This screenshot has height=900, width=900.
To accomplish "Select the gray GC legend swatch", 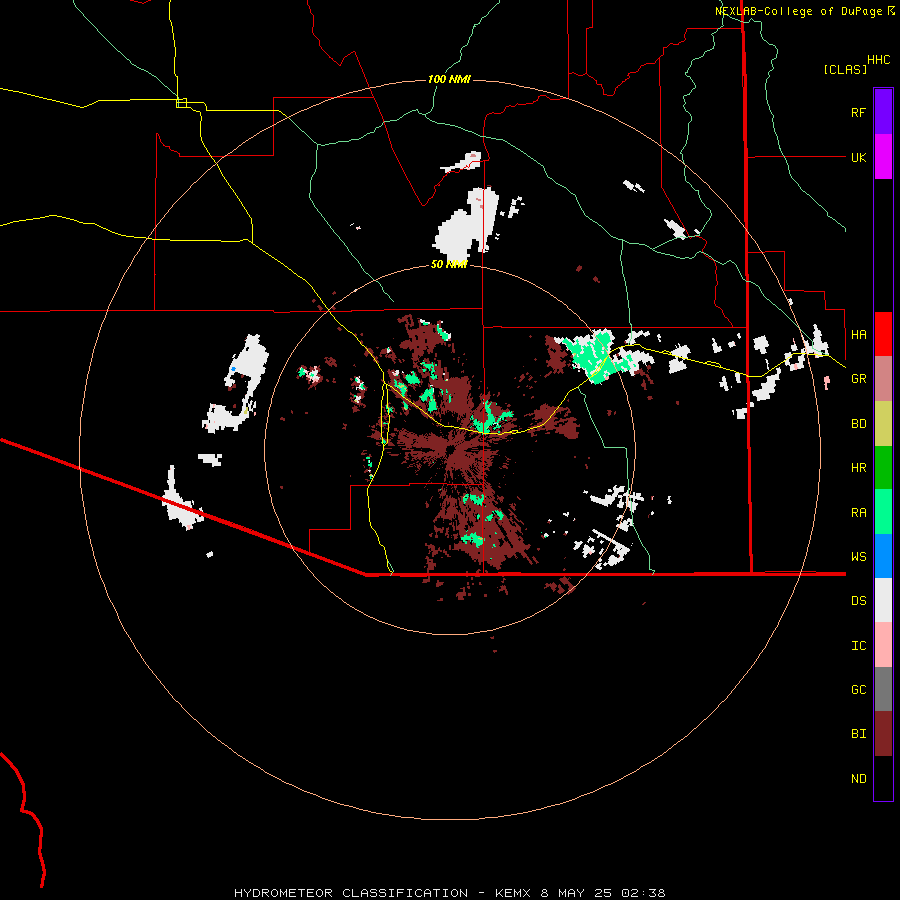I will point(883,689).
